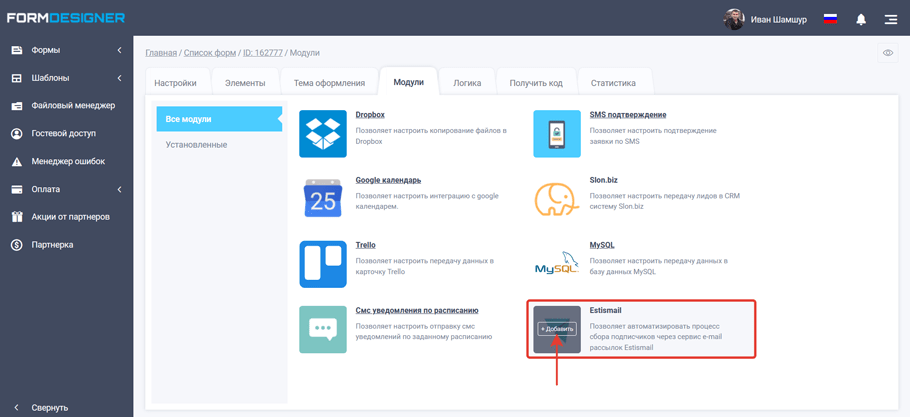Open the hamburger menu in header

click(890, 19)
